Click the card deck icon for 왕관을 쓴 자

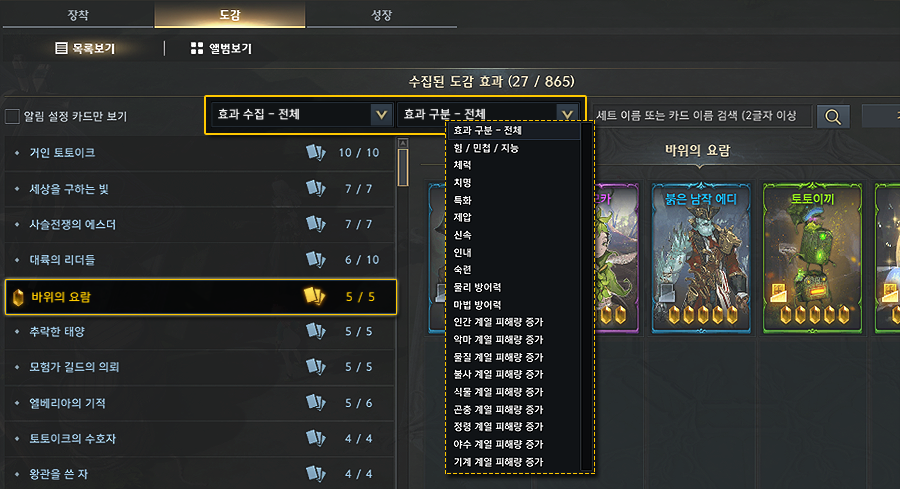(x=315, y=474)
